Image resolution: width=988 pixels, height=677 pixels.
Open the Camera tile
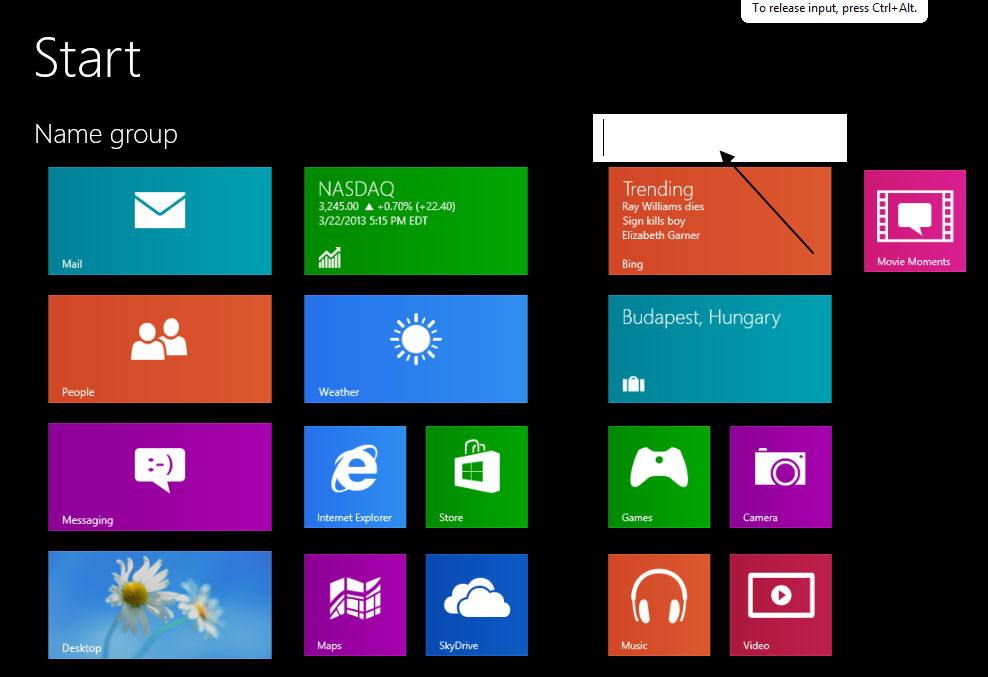coord(781,477)
